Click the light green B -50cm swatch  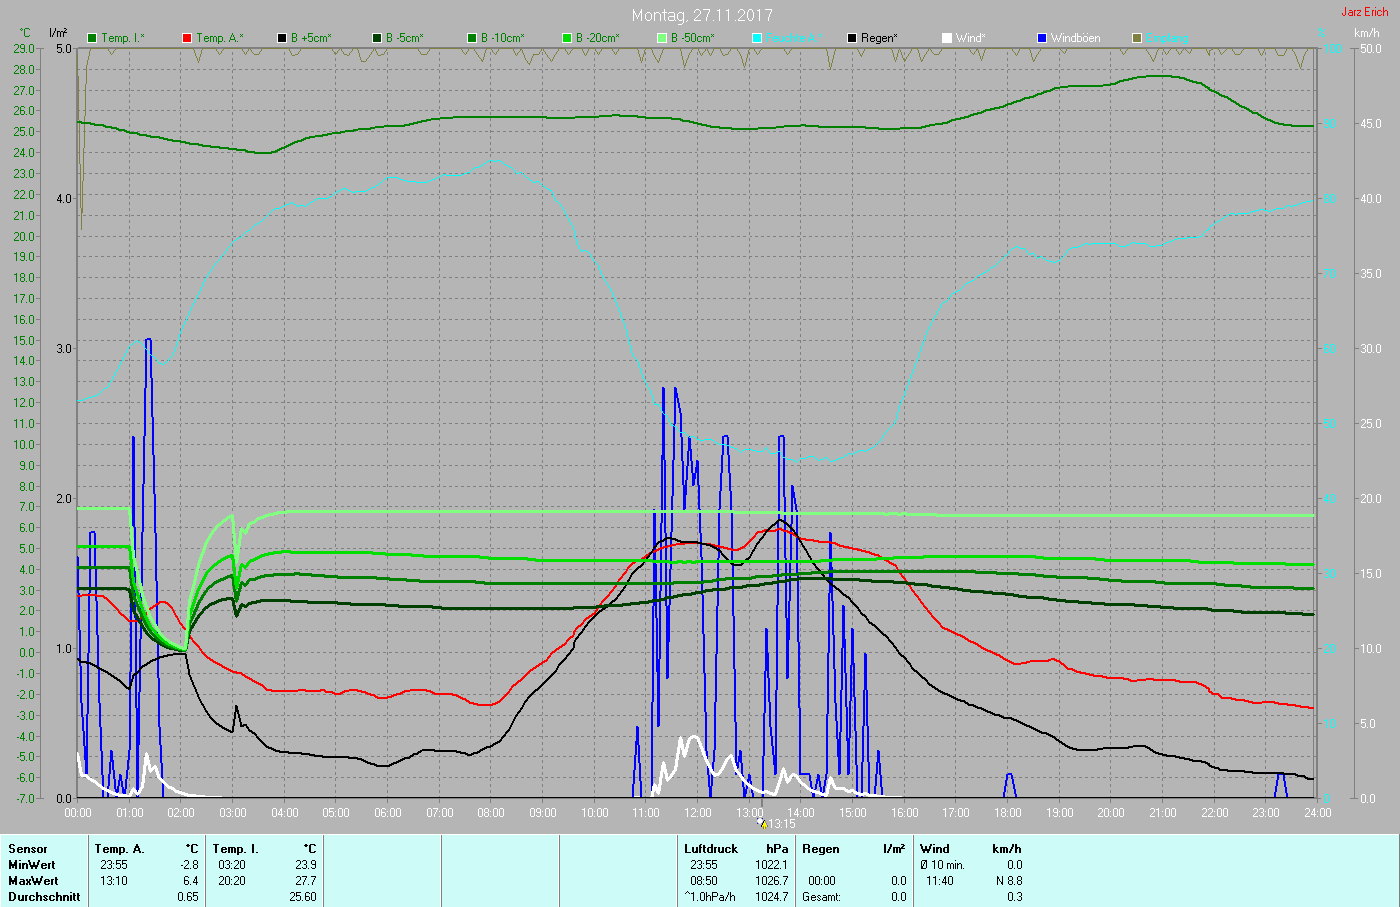[662, 38]
